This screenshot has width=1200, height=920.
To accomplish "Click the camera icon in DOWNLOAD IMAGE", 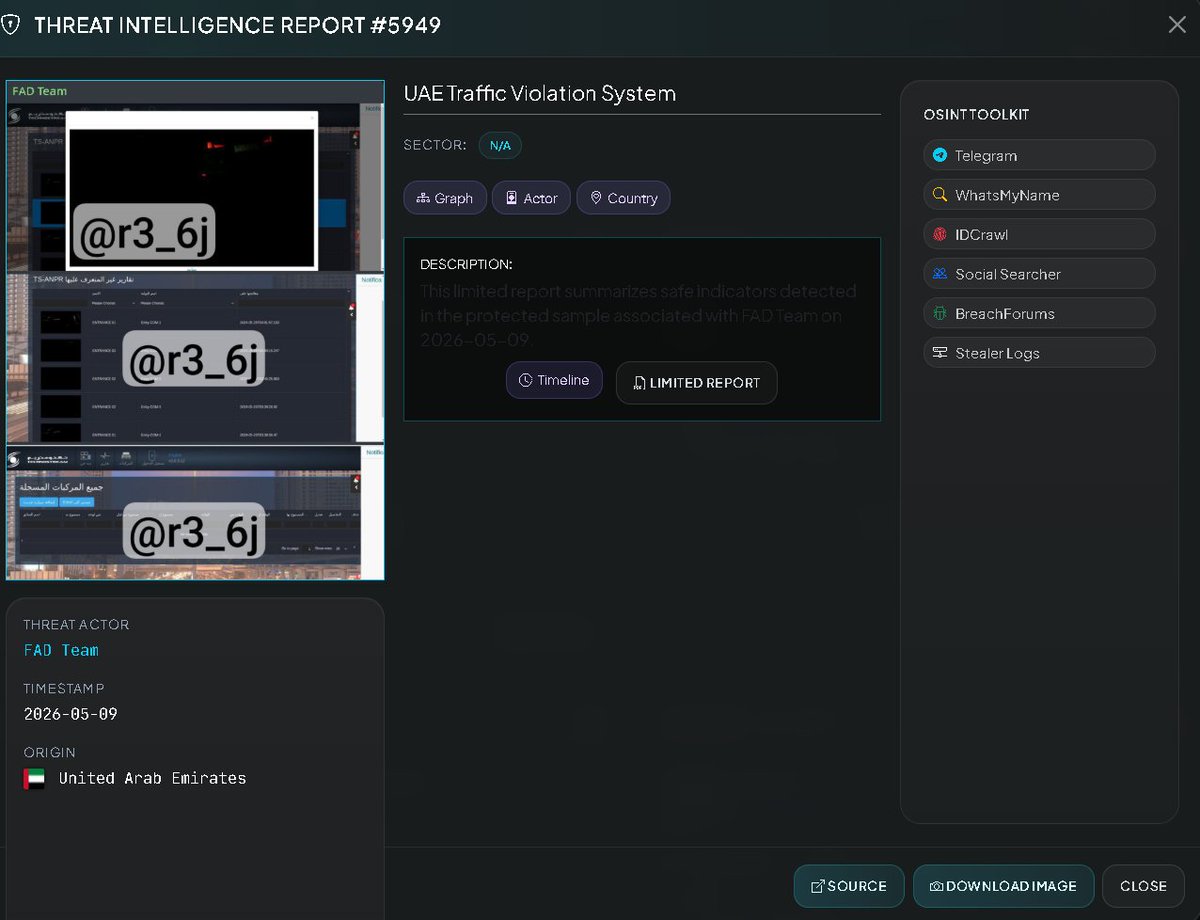I will click(936, 886).
